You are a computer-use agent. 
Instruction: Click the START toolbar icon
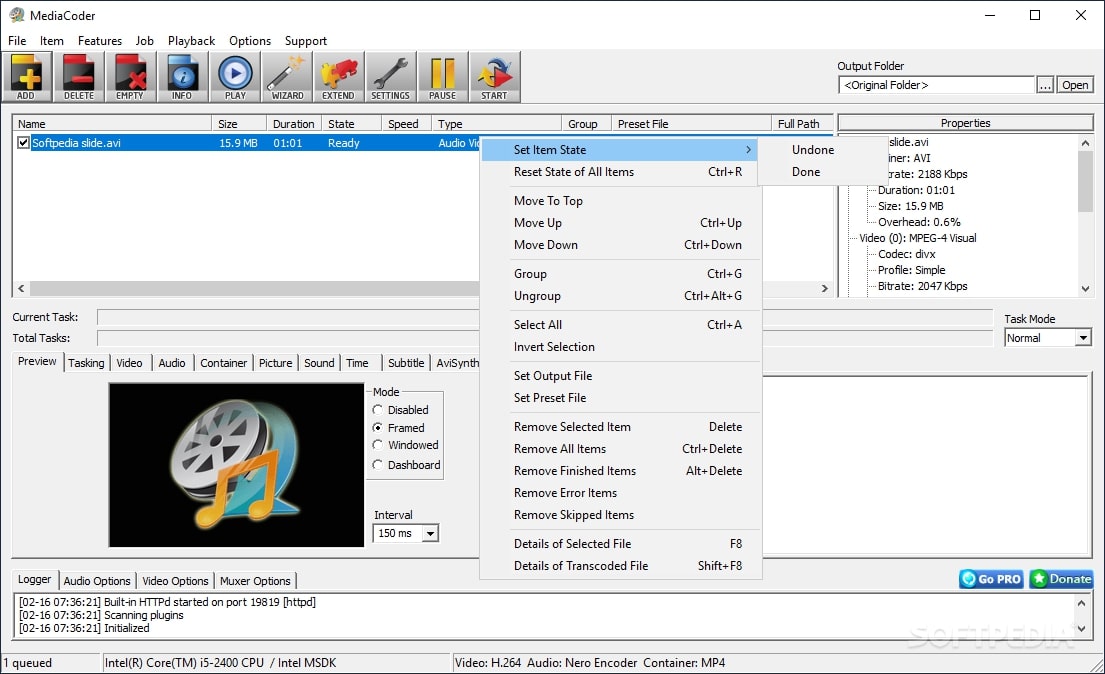tap(495, 77)
